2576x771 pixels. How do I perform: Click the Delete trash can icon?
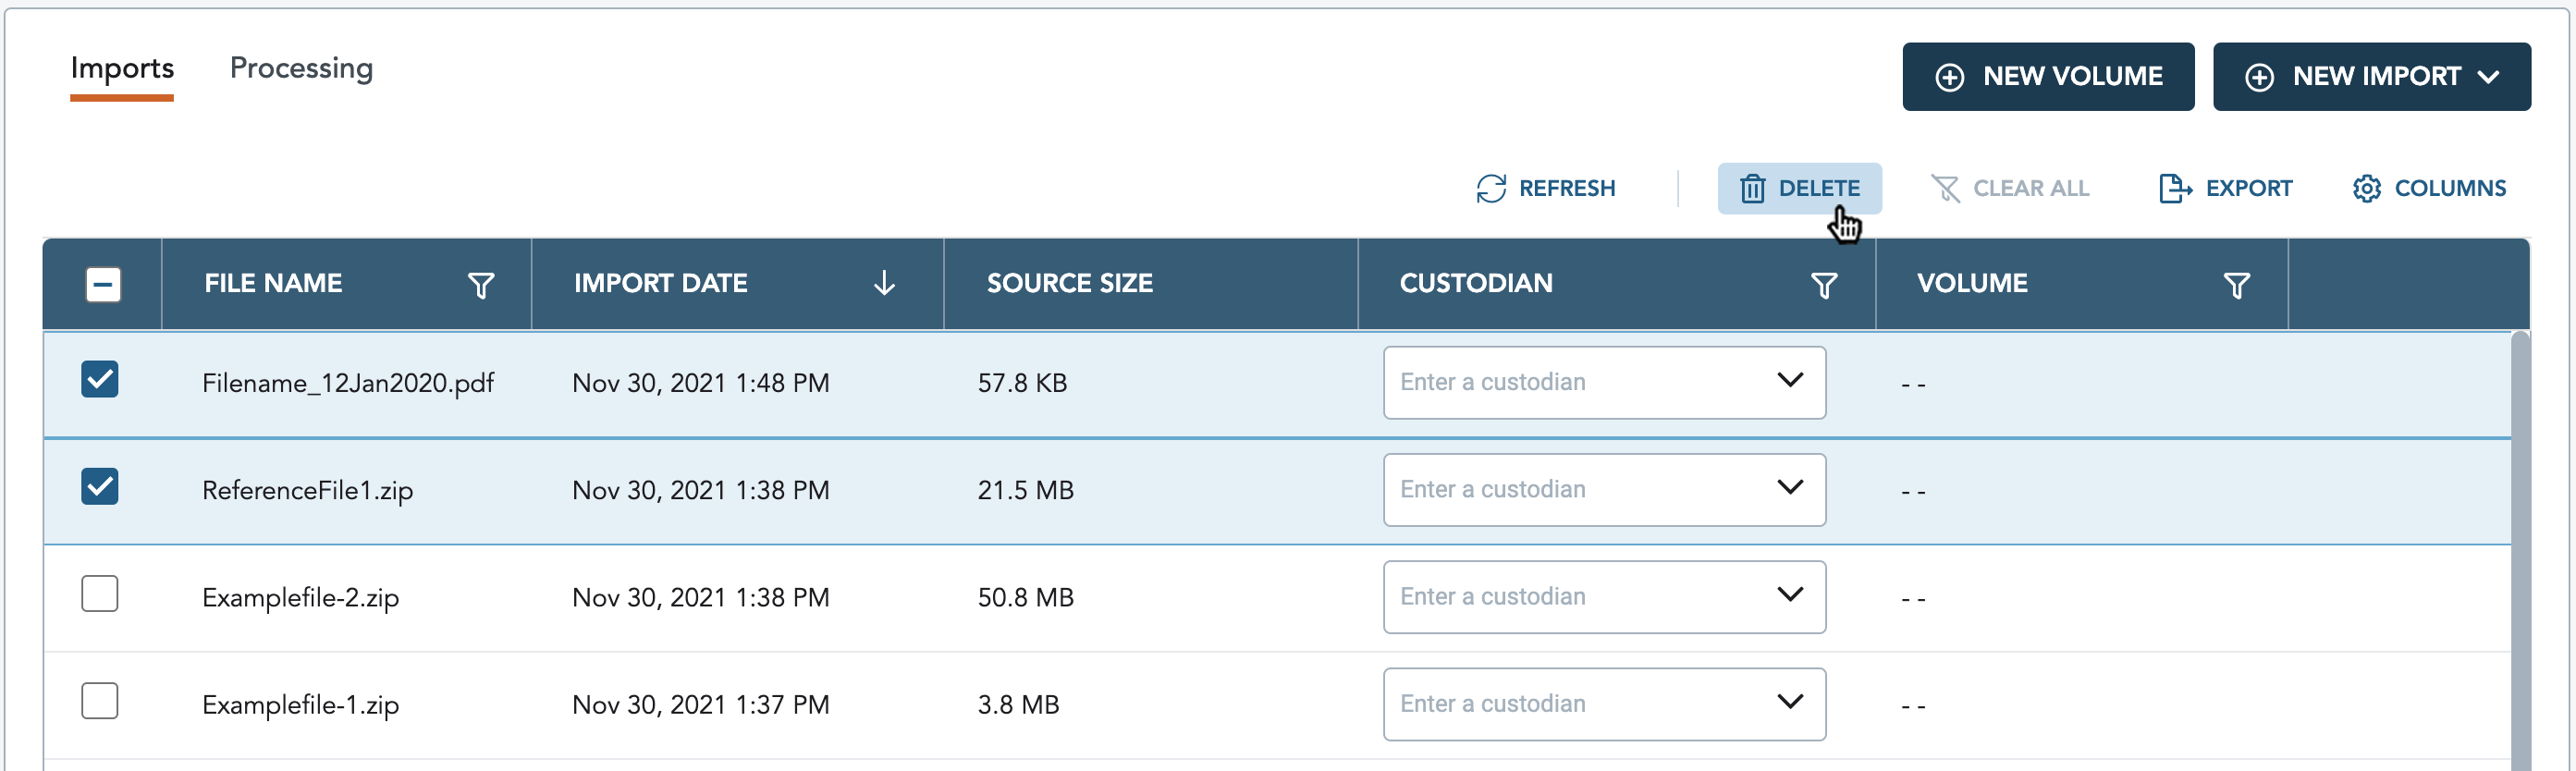1752,188
